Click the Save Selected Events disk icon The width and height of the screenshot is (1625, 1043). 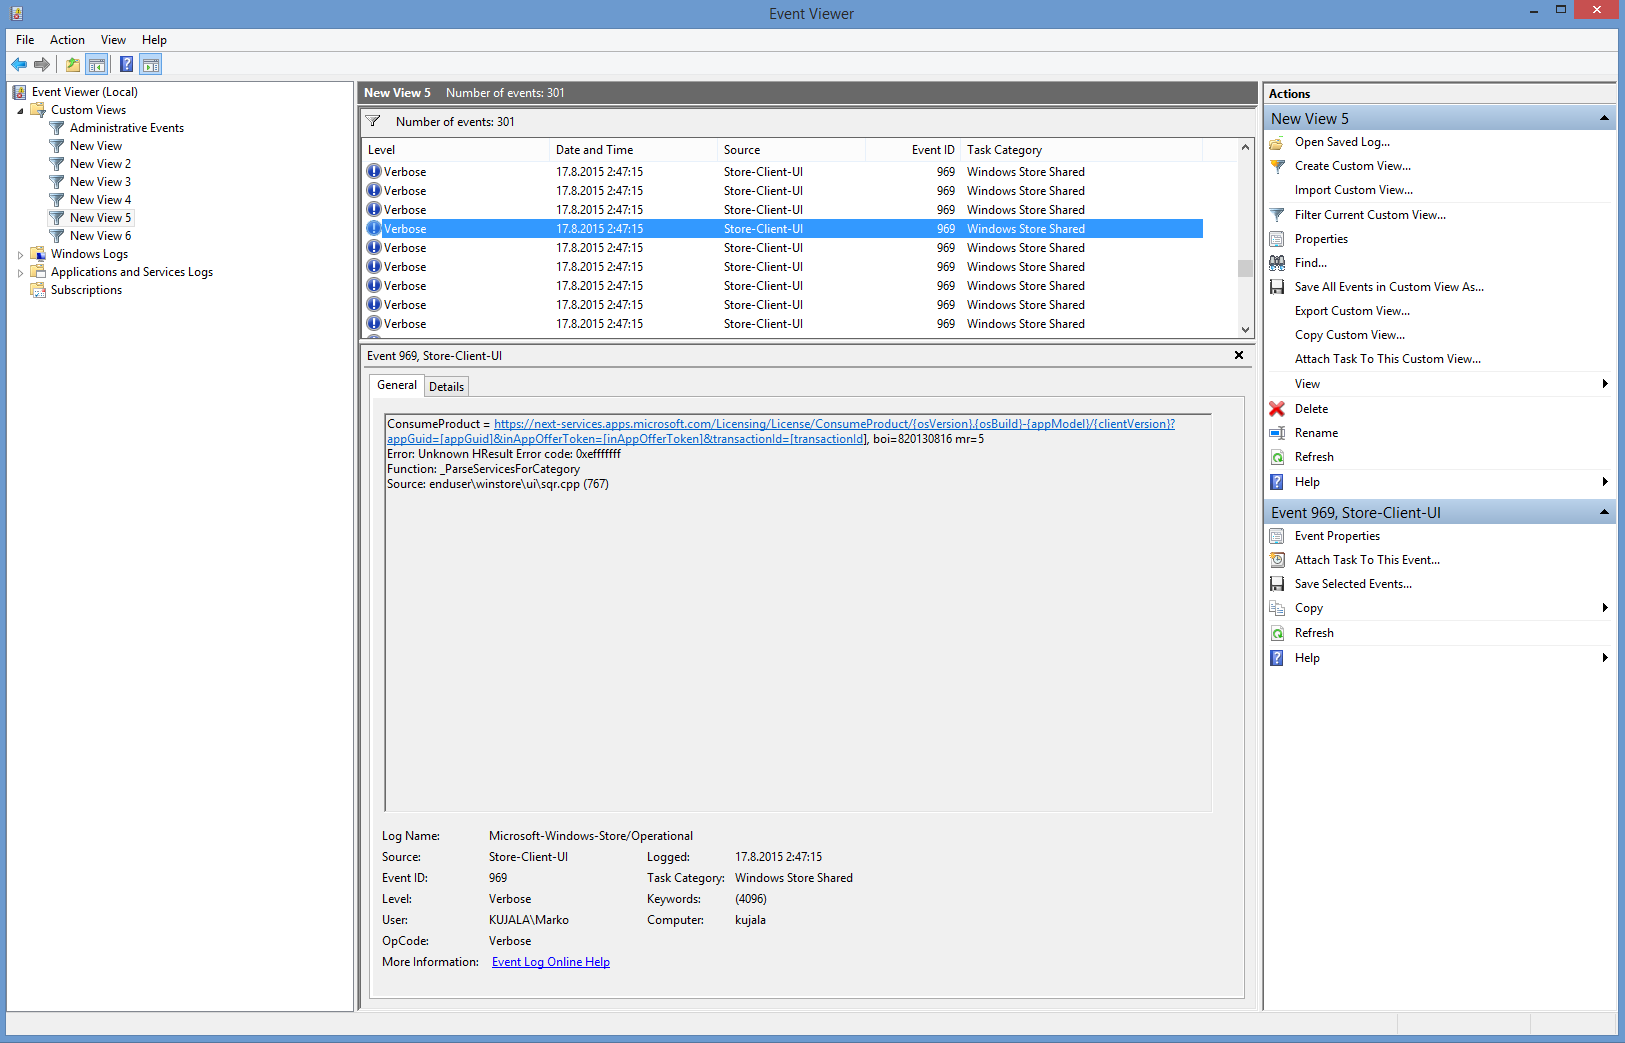pos(1277,584)
